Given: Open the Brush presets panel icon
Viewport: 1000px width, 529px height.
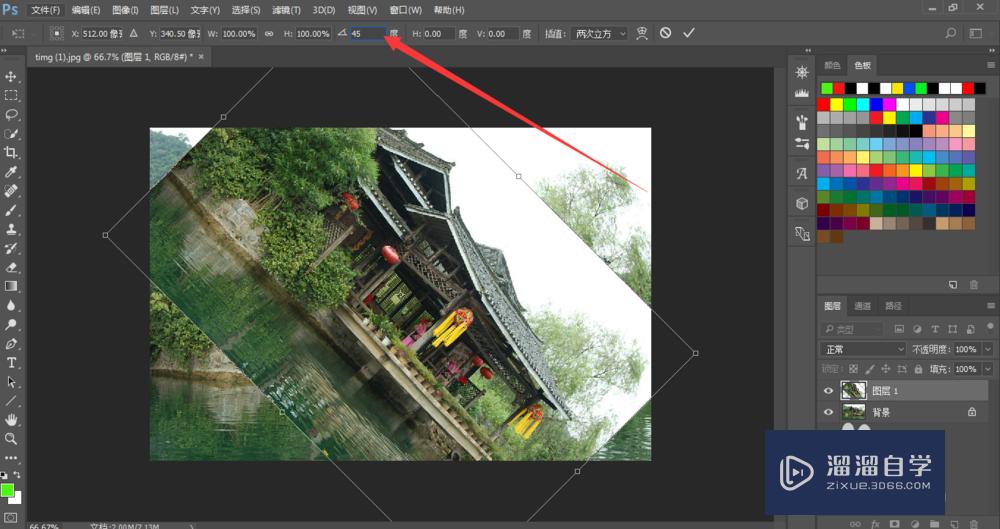Looking at the screenshot, I should [x=802, y=122].
